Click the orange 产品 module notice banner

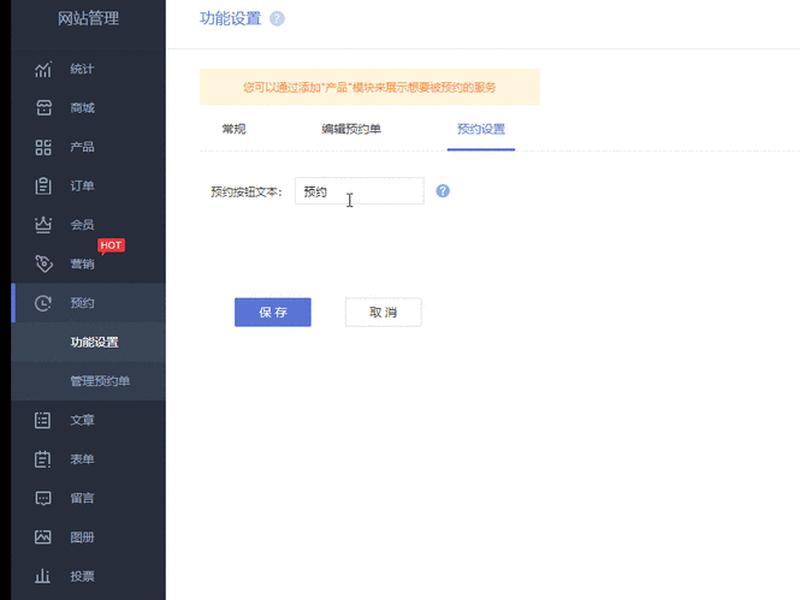[x=369, y=87]
